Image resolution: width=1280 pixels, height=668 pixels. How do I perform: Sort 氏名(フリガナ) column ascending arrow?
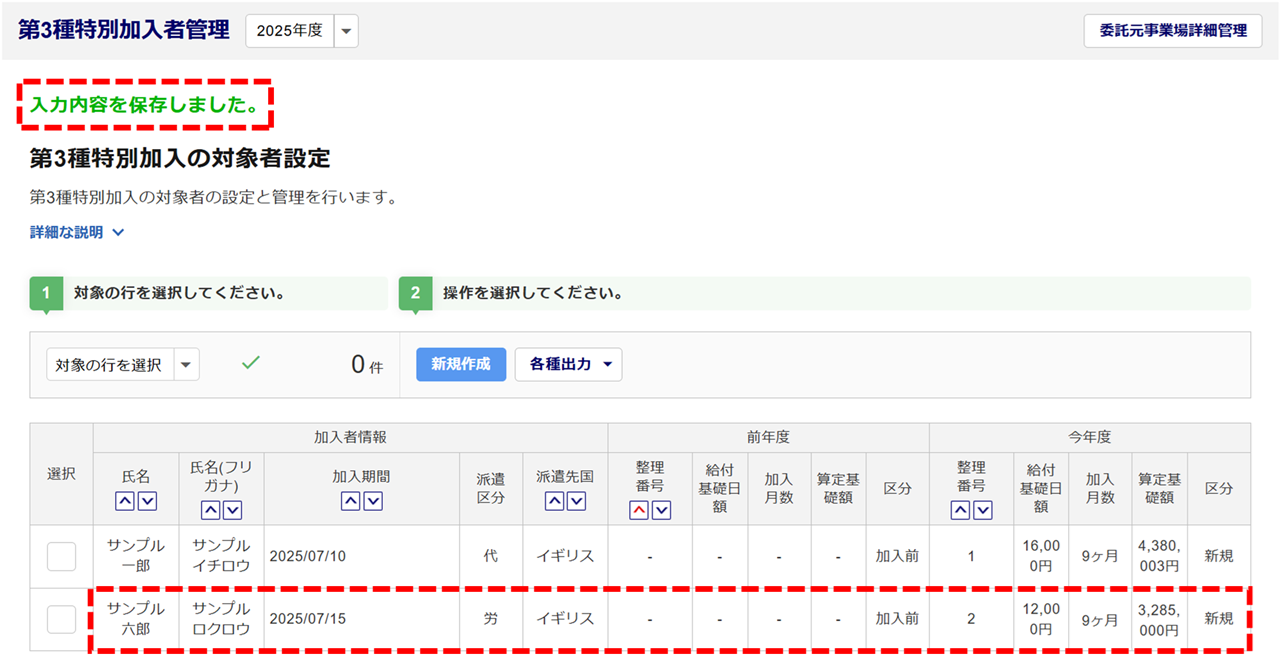(211, 510)
